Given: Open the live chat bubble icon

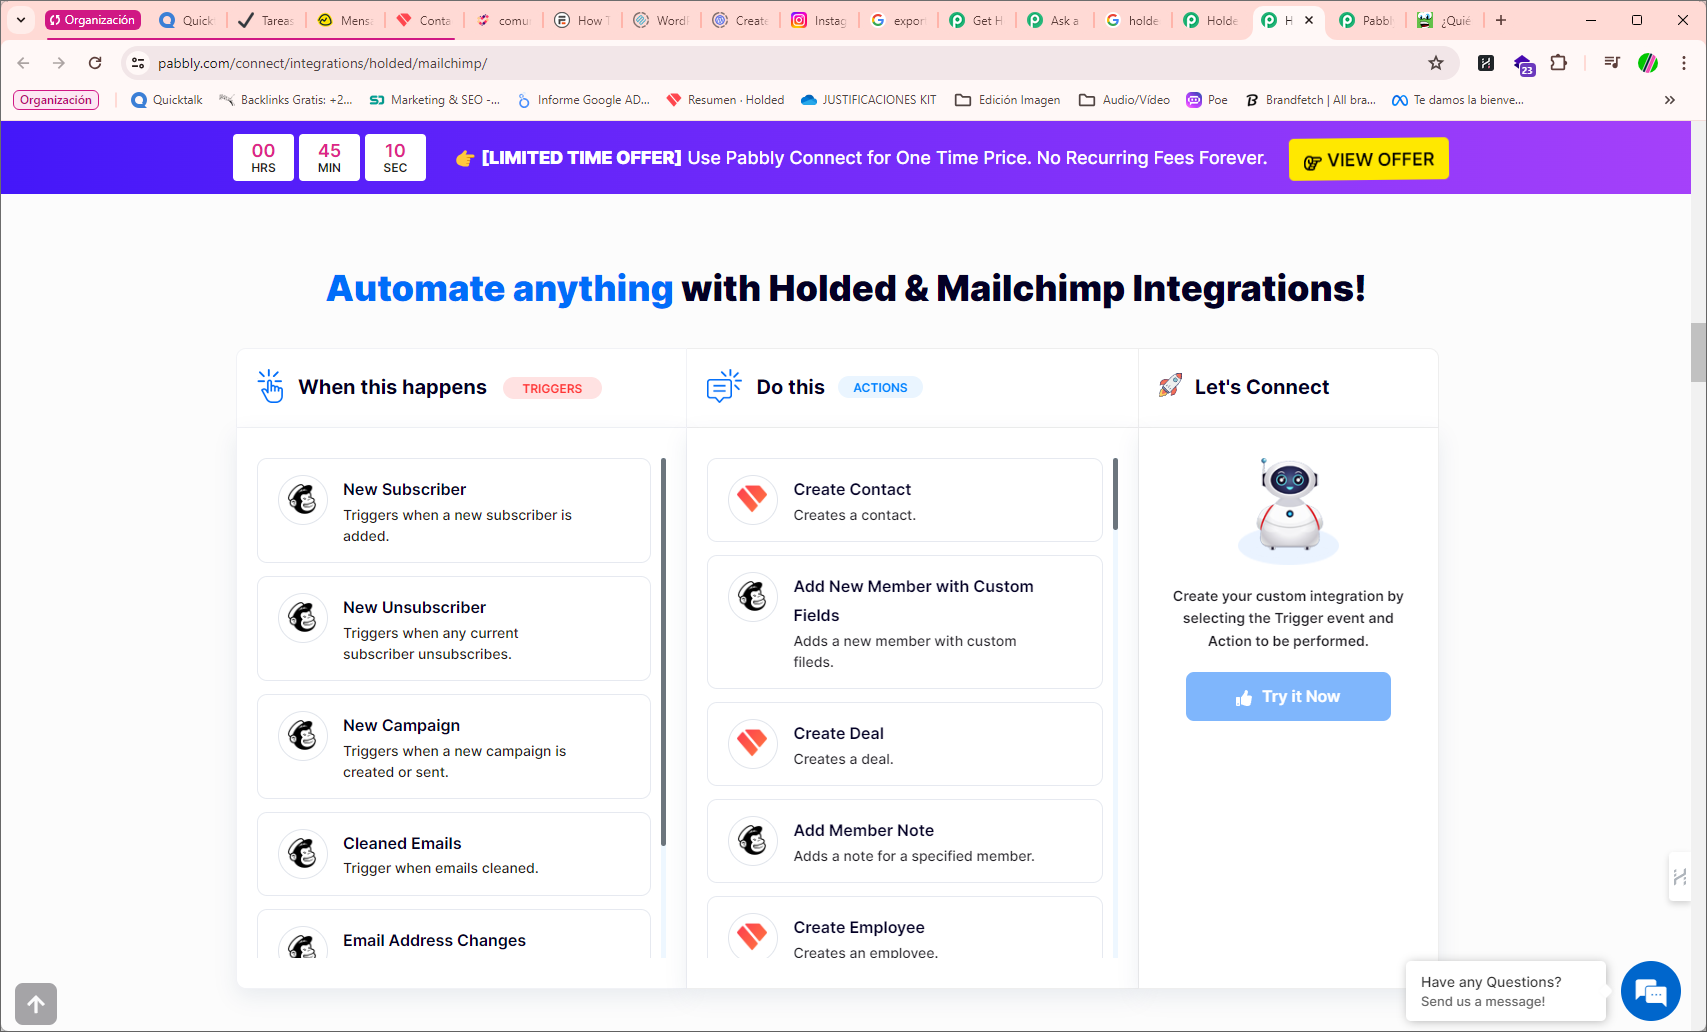Looking at the screenshot, I should (x=1650, y=991).
